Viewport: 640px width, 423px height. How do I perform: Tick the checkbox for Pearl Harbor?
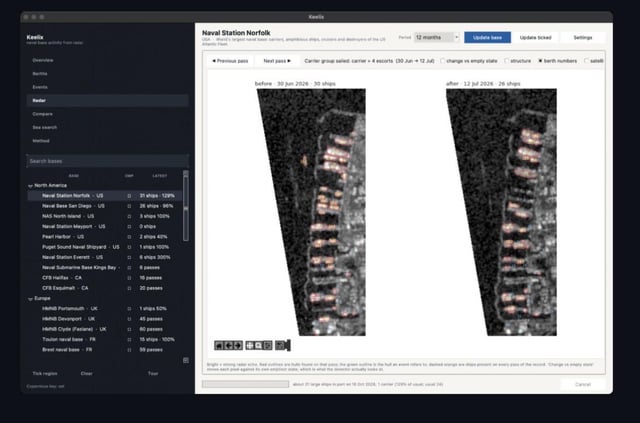[x=129, y=237]
